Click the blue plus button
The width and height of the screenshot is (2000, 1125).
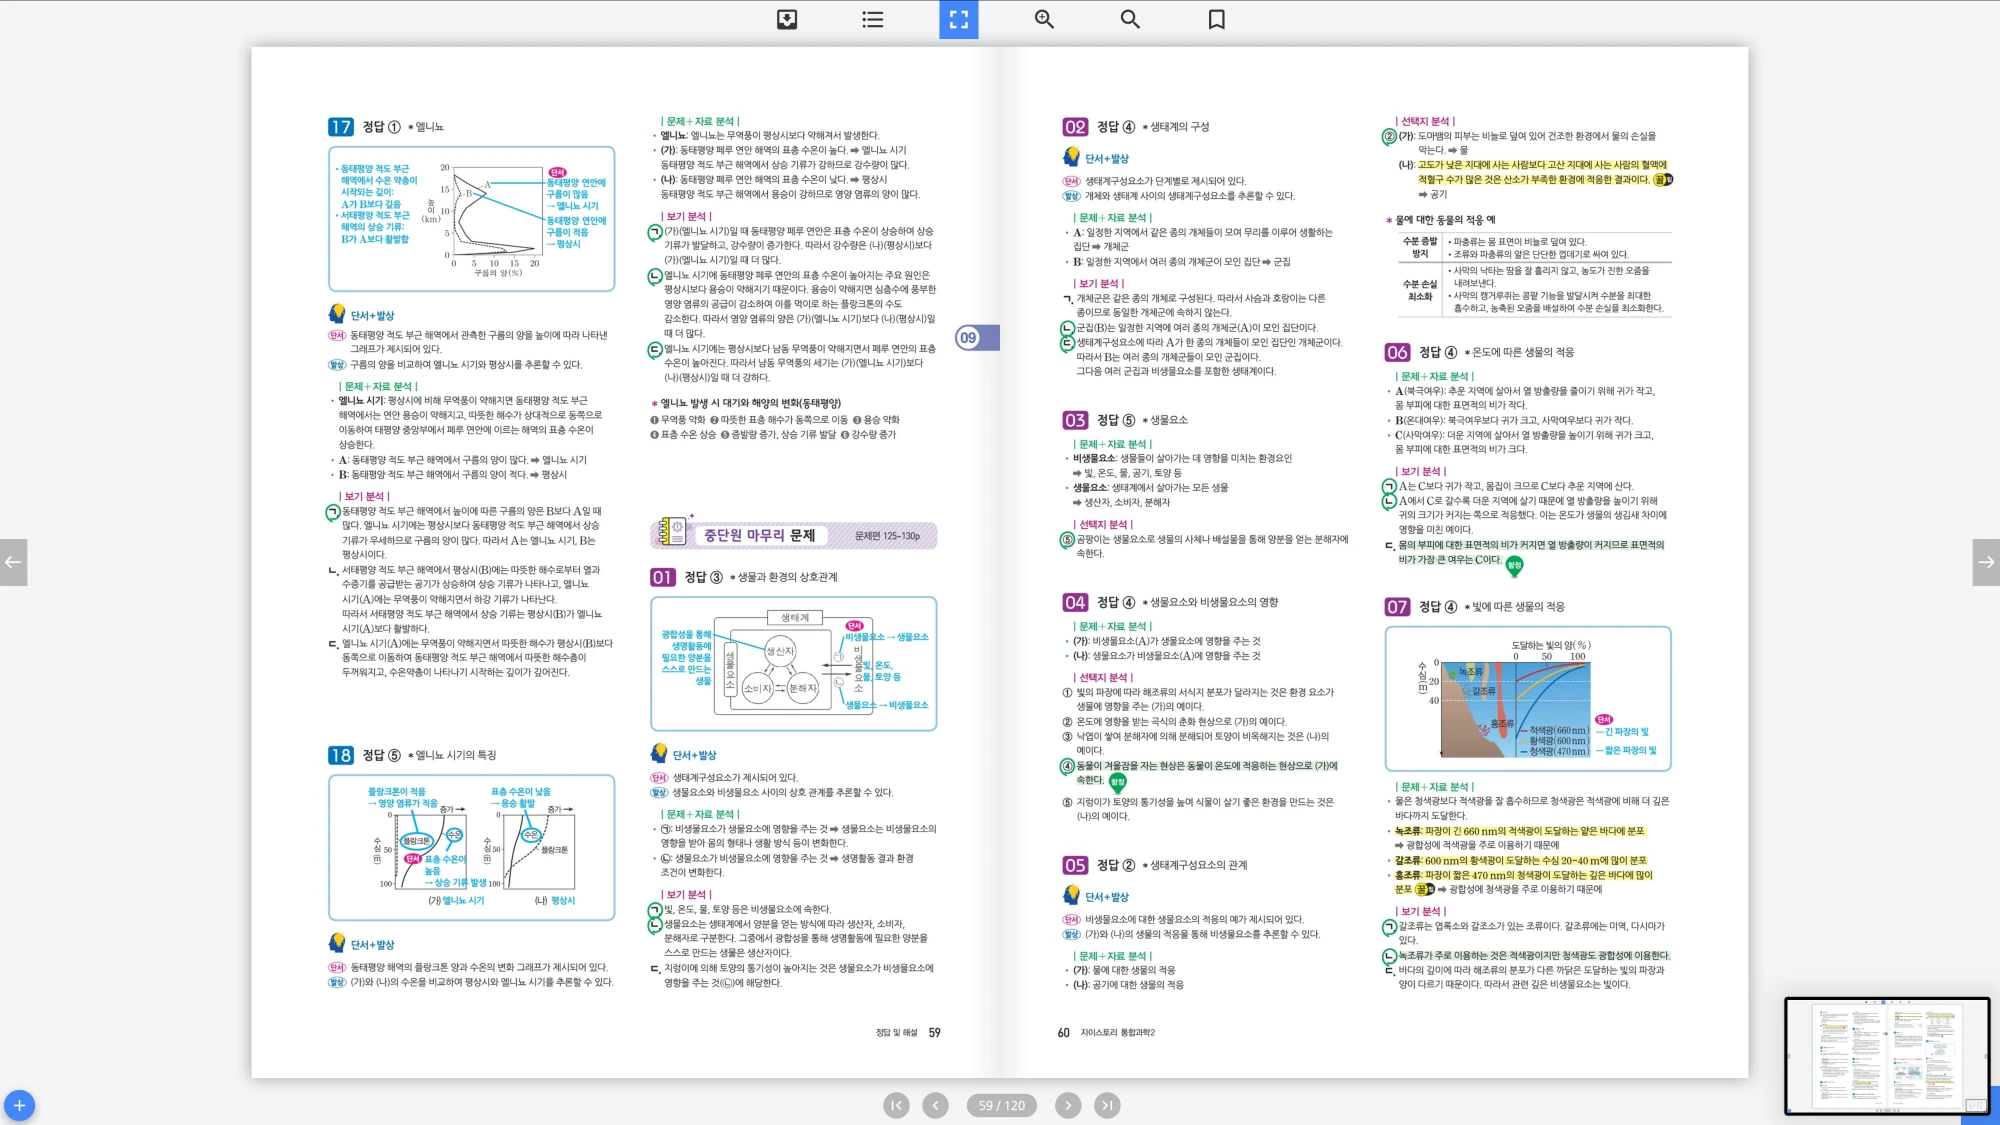(19, 1105)
